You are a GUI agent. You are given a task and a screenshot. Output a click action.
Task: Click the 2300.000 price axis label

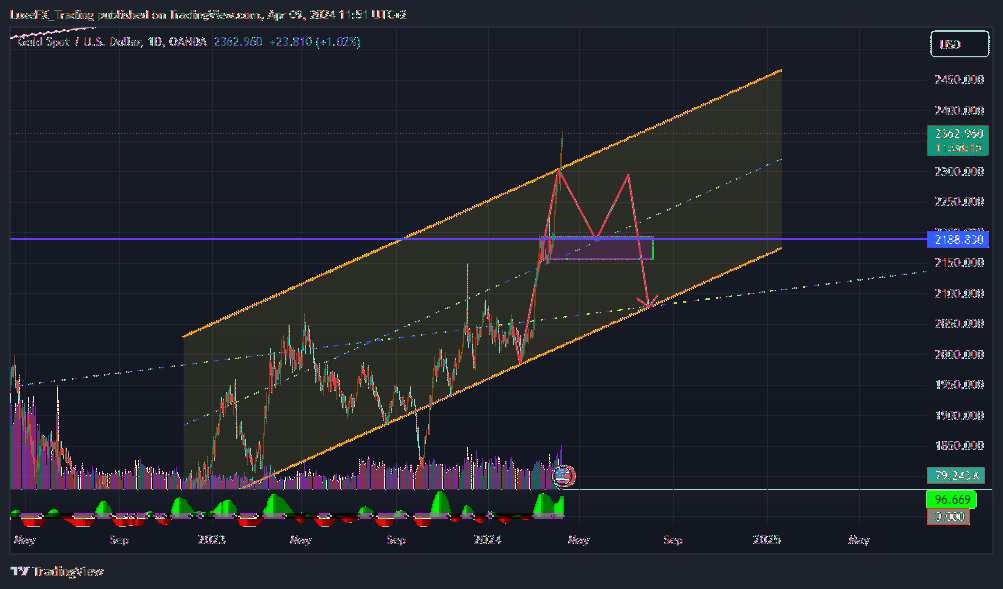coord(959,171)
